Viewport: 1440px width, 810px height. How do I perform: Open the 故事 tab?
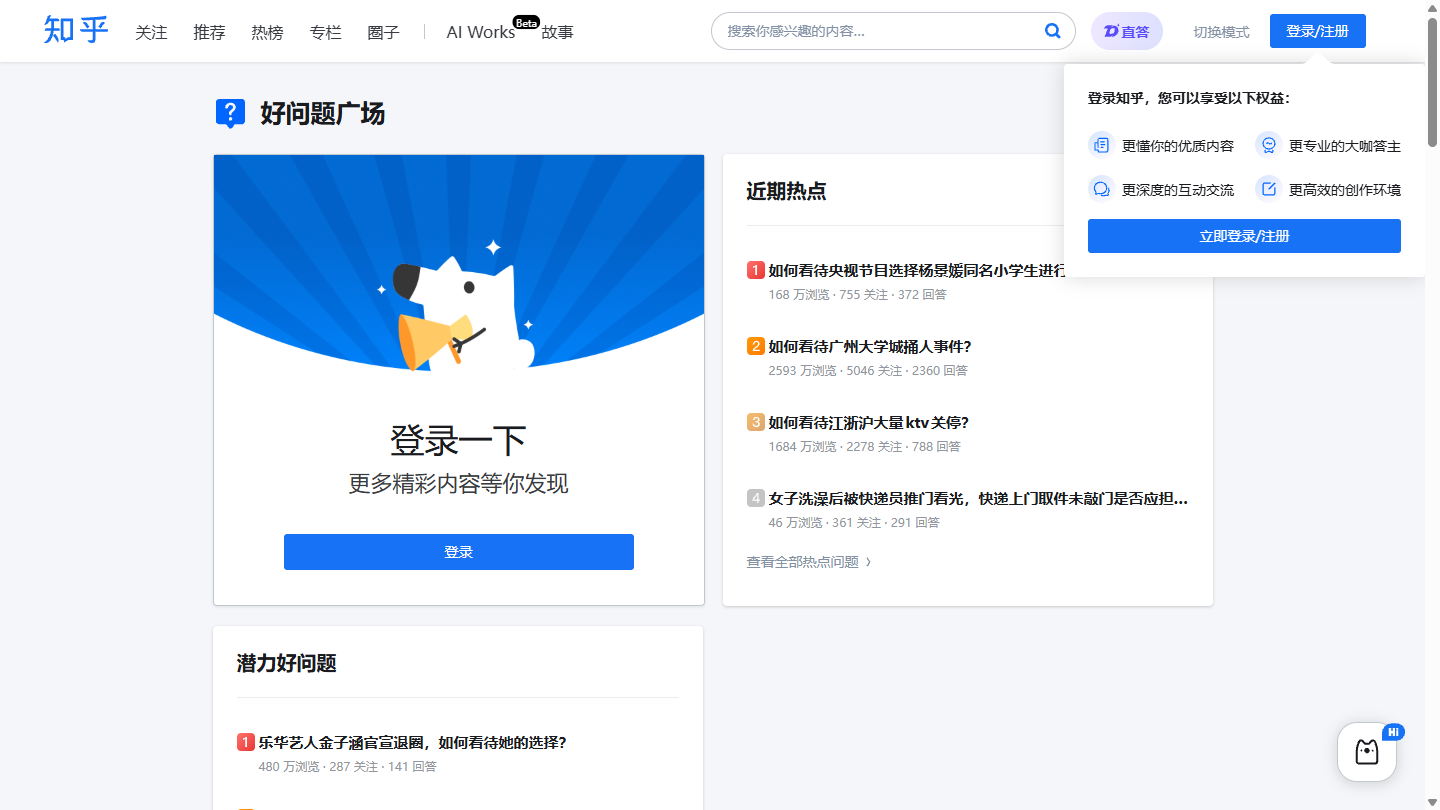click(557, 32)
